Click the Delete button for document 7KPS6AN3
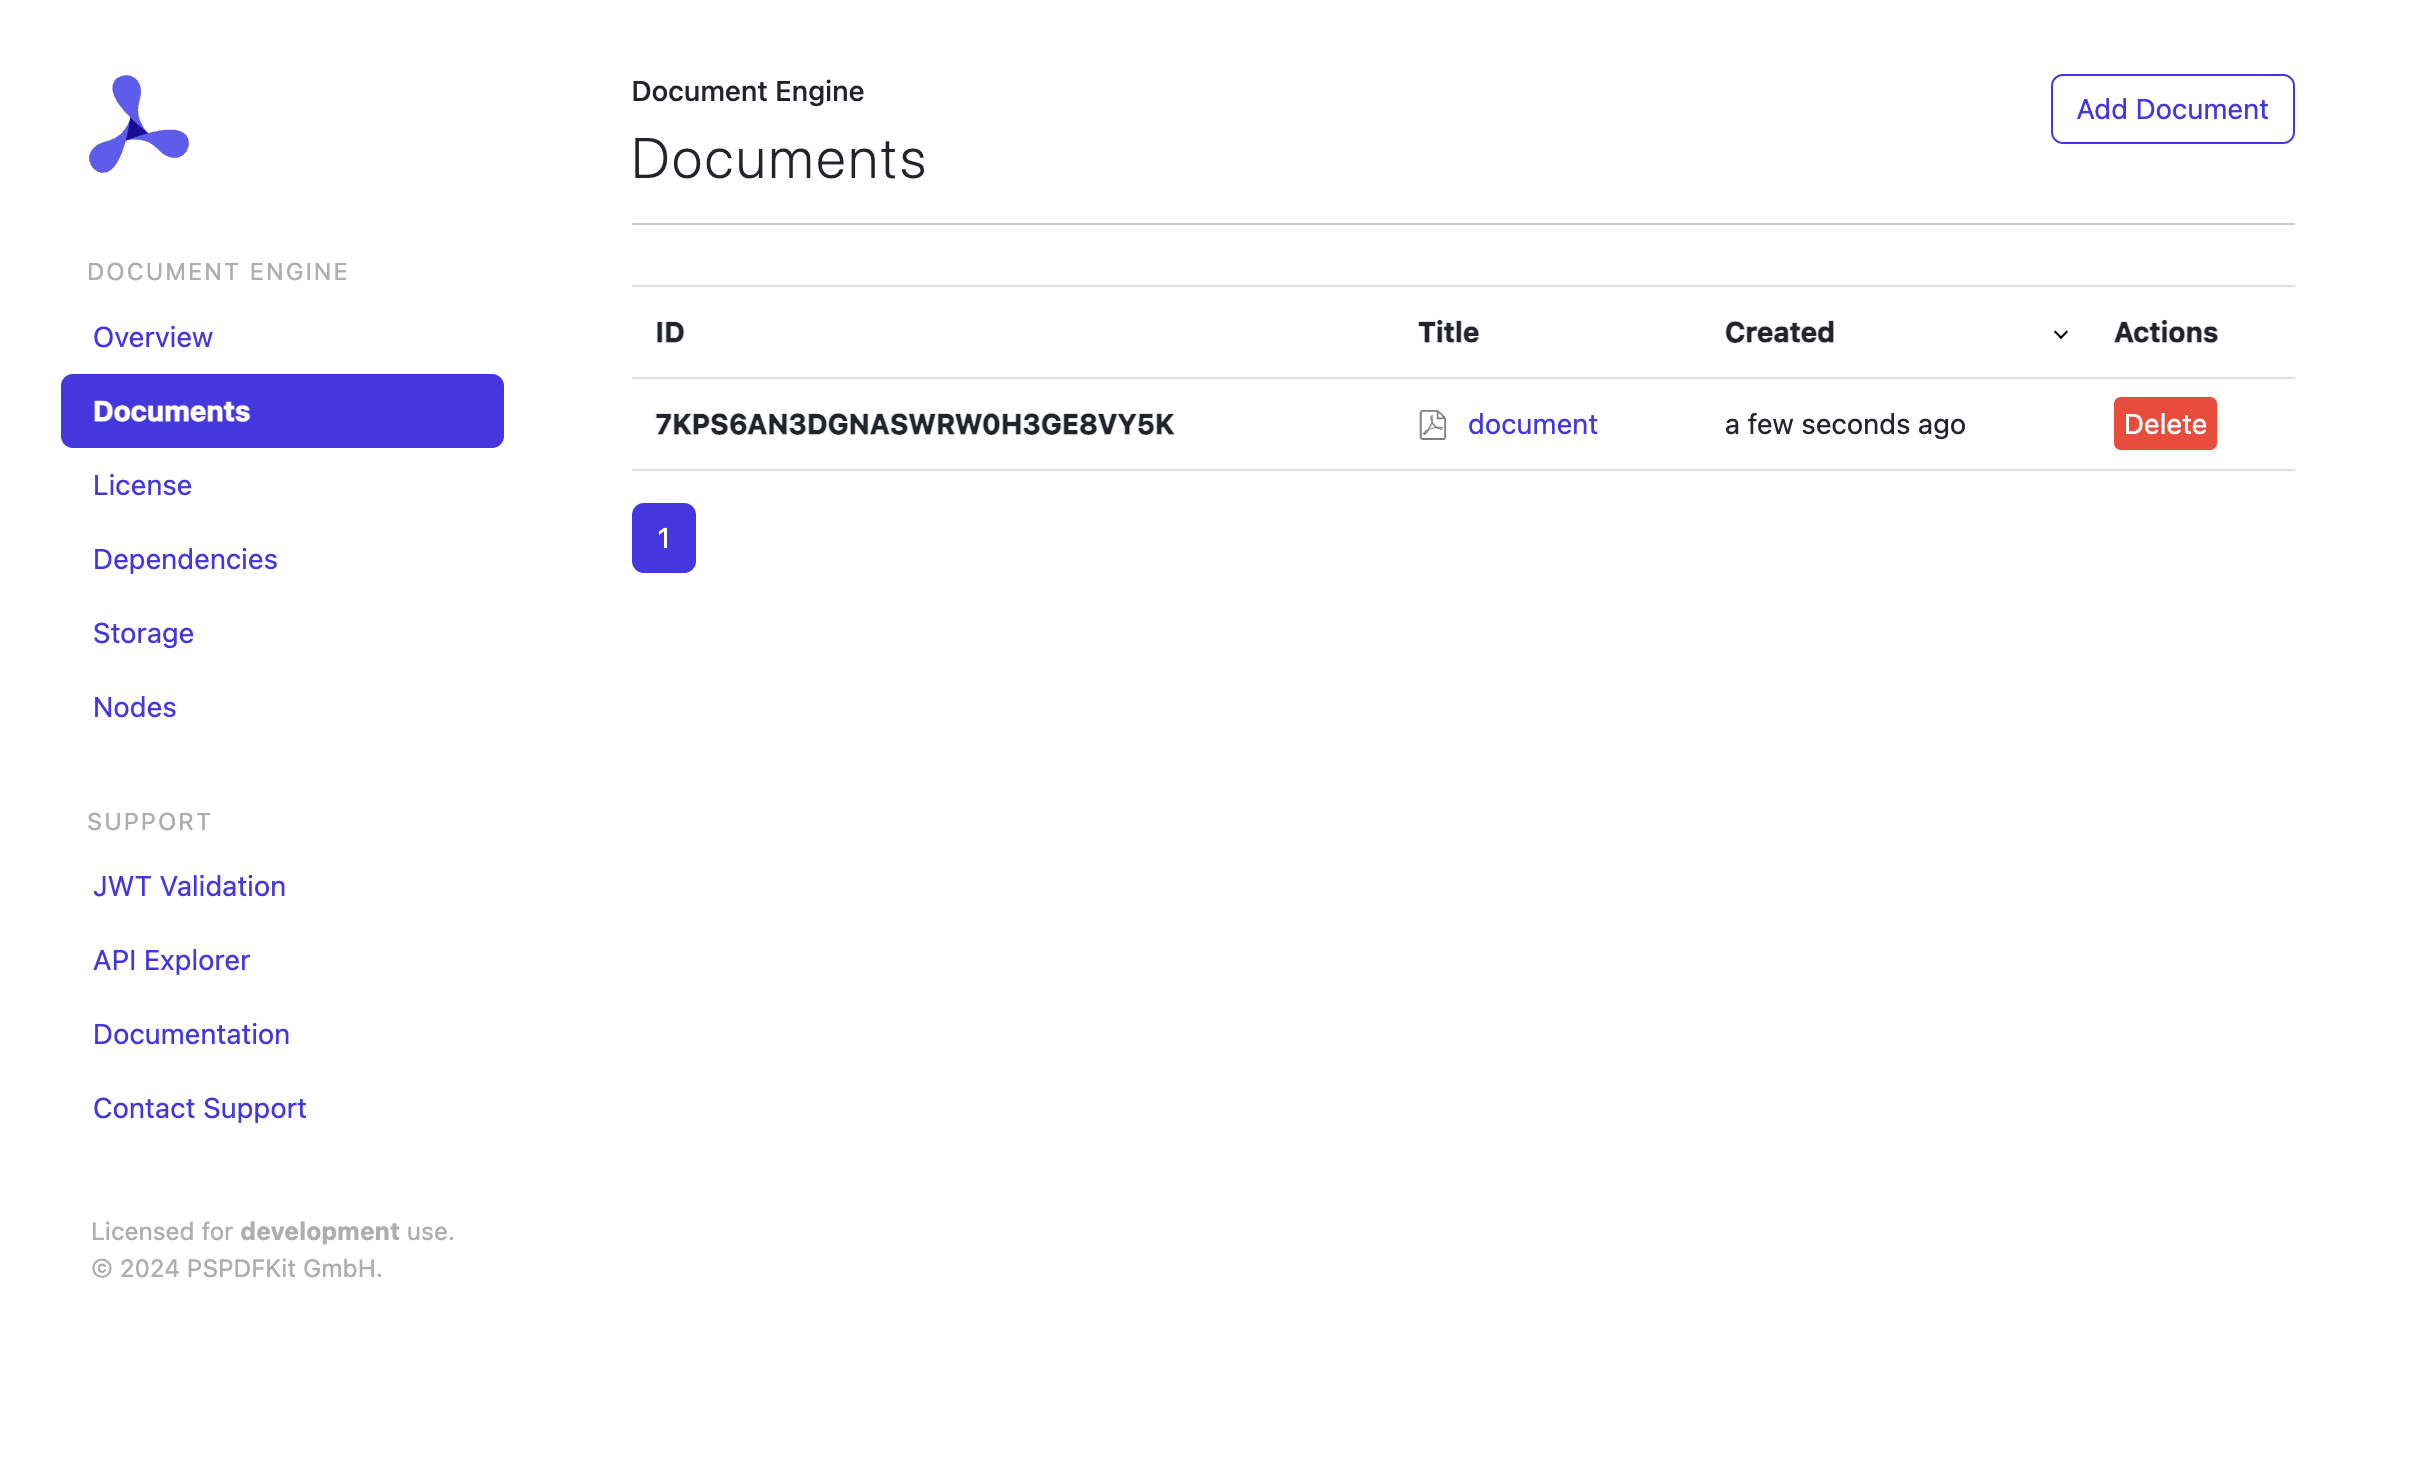 coord(2166,422)
